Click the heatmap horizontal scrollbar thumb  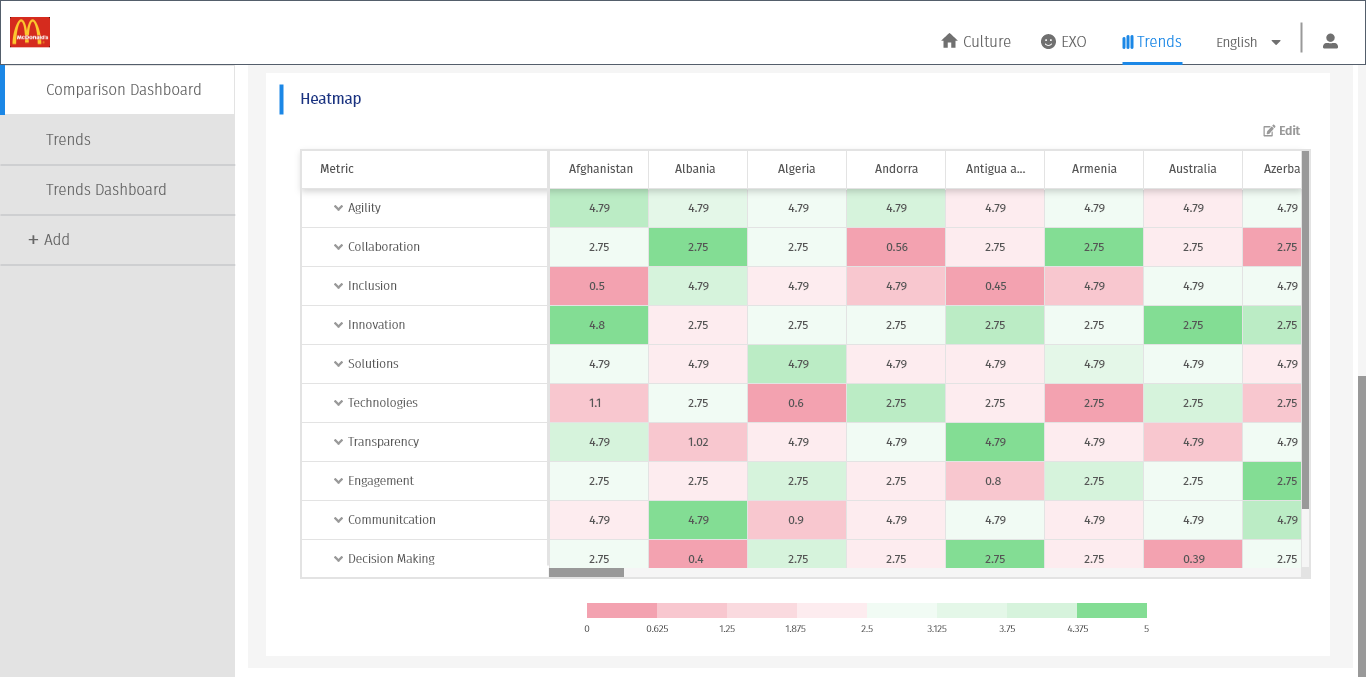[x=586, y=573]
